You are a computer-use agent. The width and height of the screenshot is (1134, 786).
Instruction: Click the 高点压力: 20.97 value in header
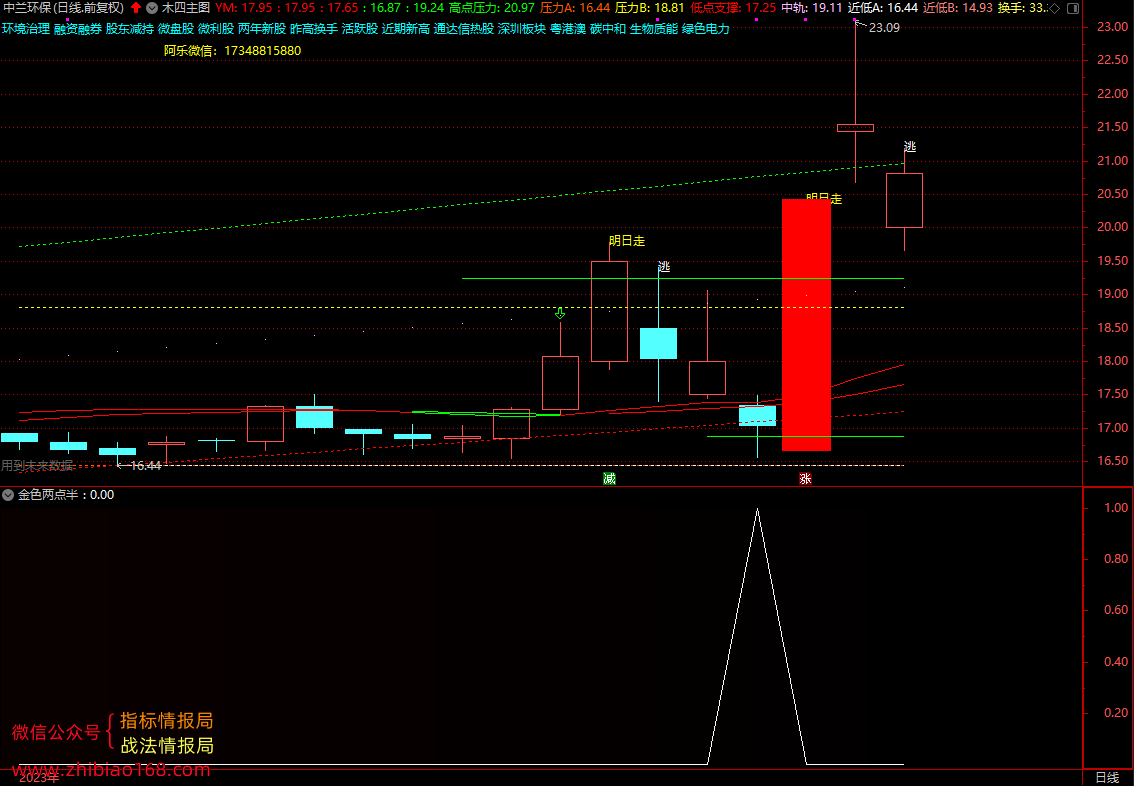491,8
